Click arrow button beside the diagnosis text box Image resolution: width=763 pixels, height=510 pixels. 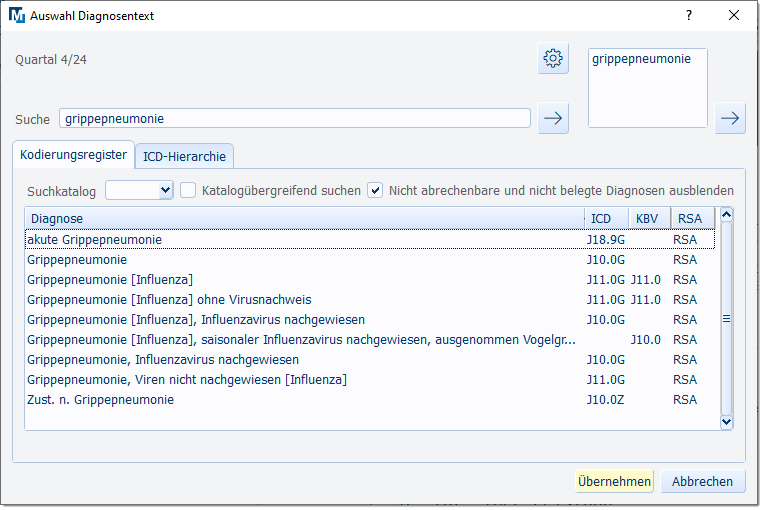pos(731,118)
